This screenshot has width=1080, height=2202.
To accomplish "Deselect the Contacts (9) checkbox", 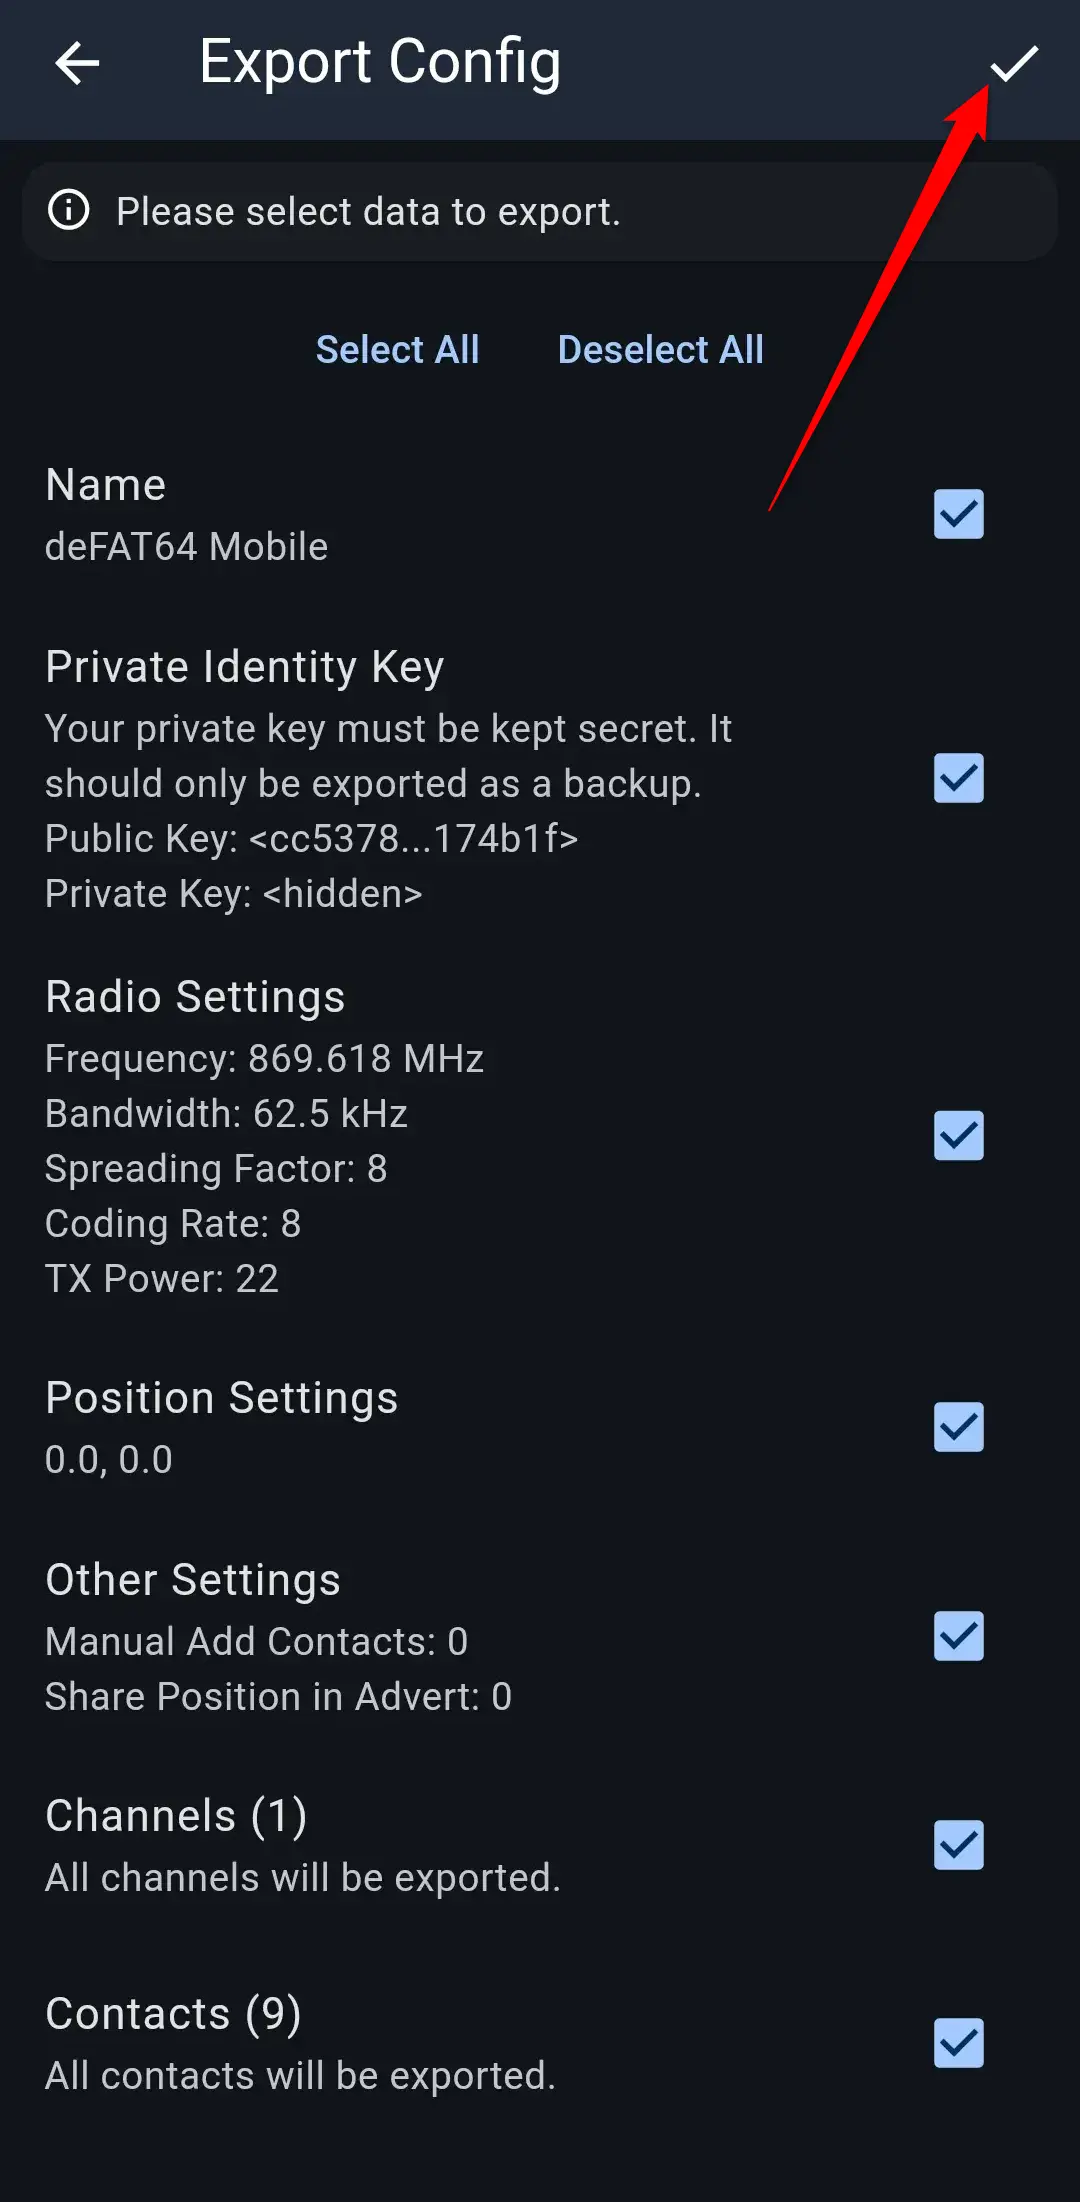I will (958, 2043).
